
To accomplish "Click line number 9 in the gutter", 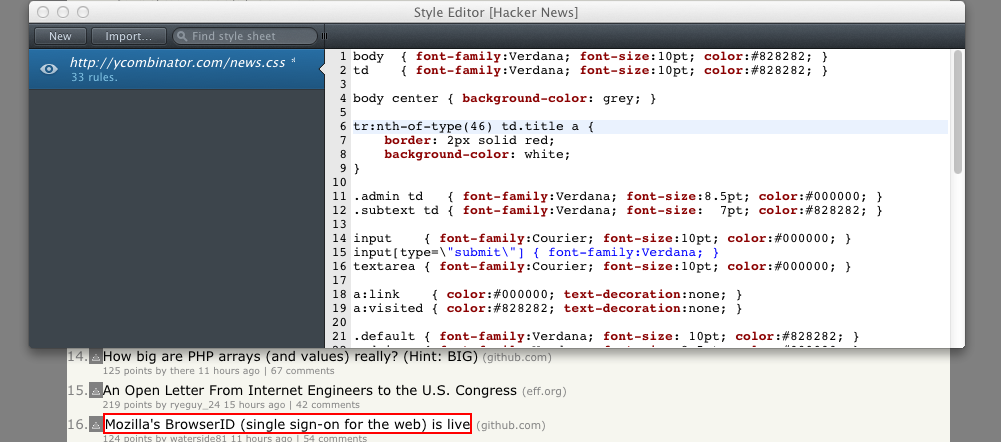I will point(343,169).
